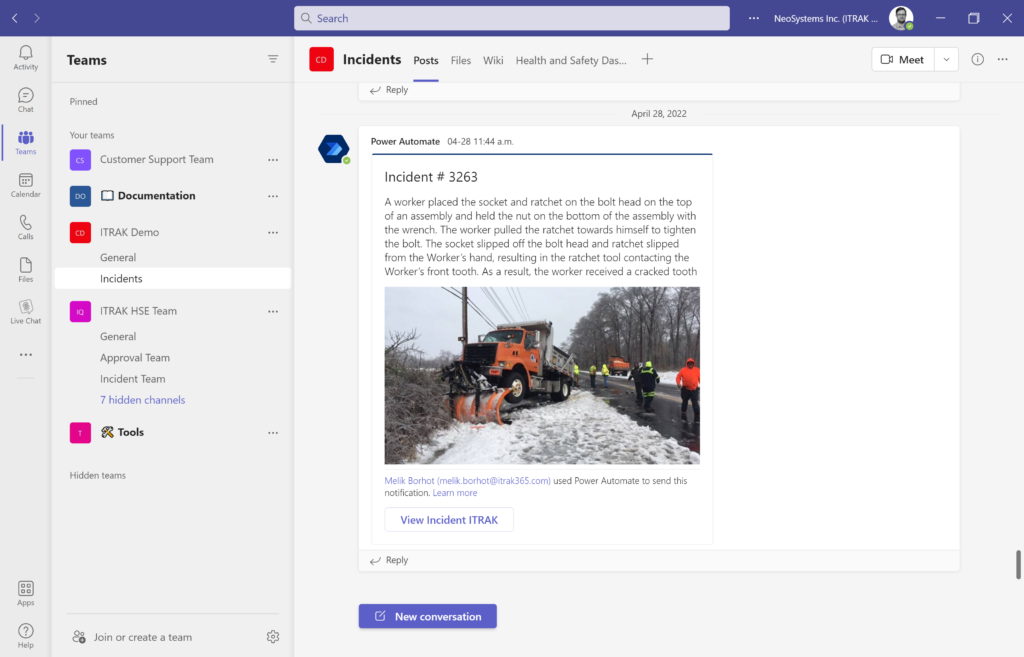Click the Power Automate bot avatar
Screen dimensions: 1024x657
[334, 148]
